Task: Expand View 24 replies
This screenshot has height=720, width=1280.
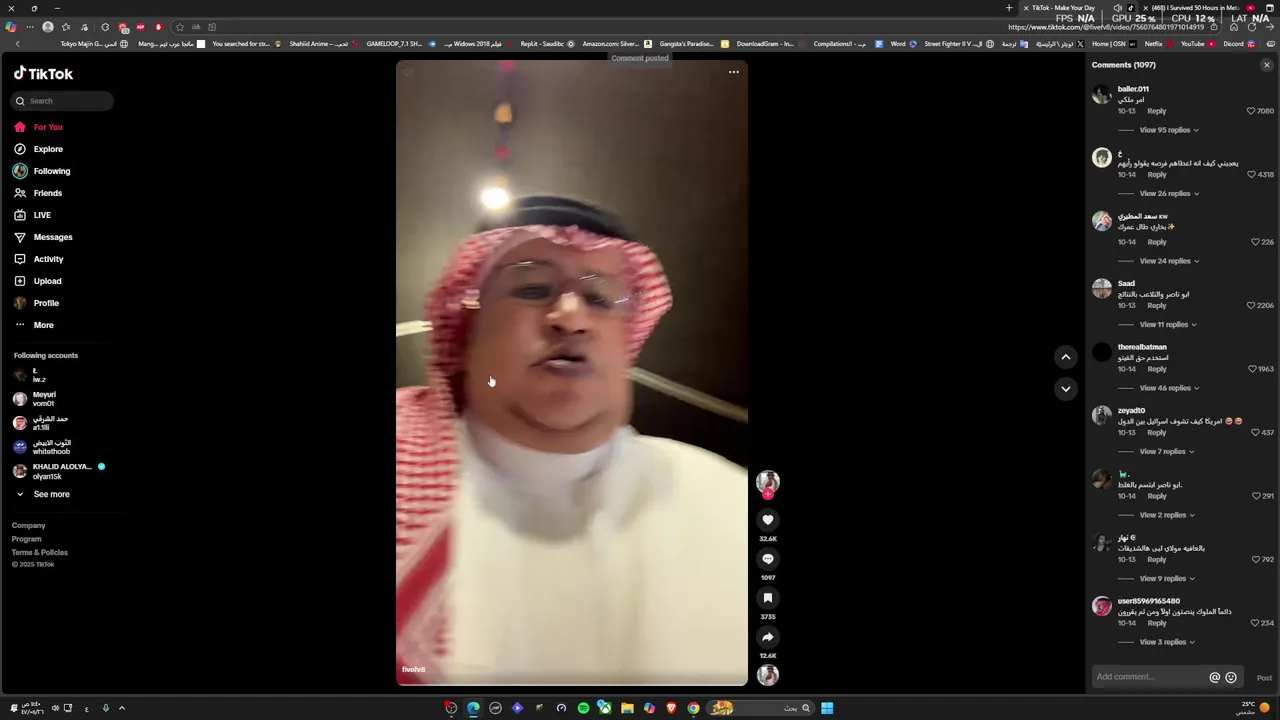Action: pos(1169,261)
